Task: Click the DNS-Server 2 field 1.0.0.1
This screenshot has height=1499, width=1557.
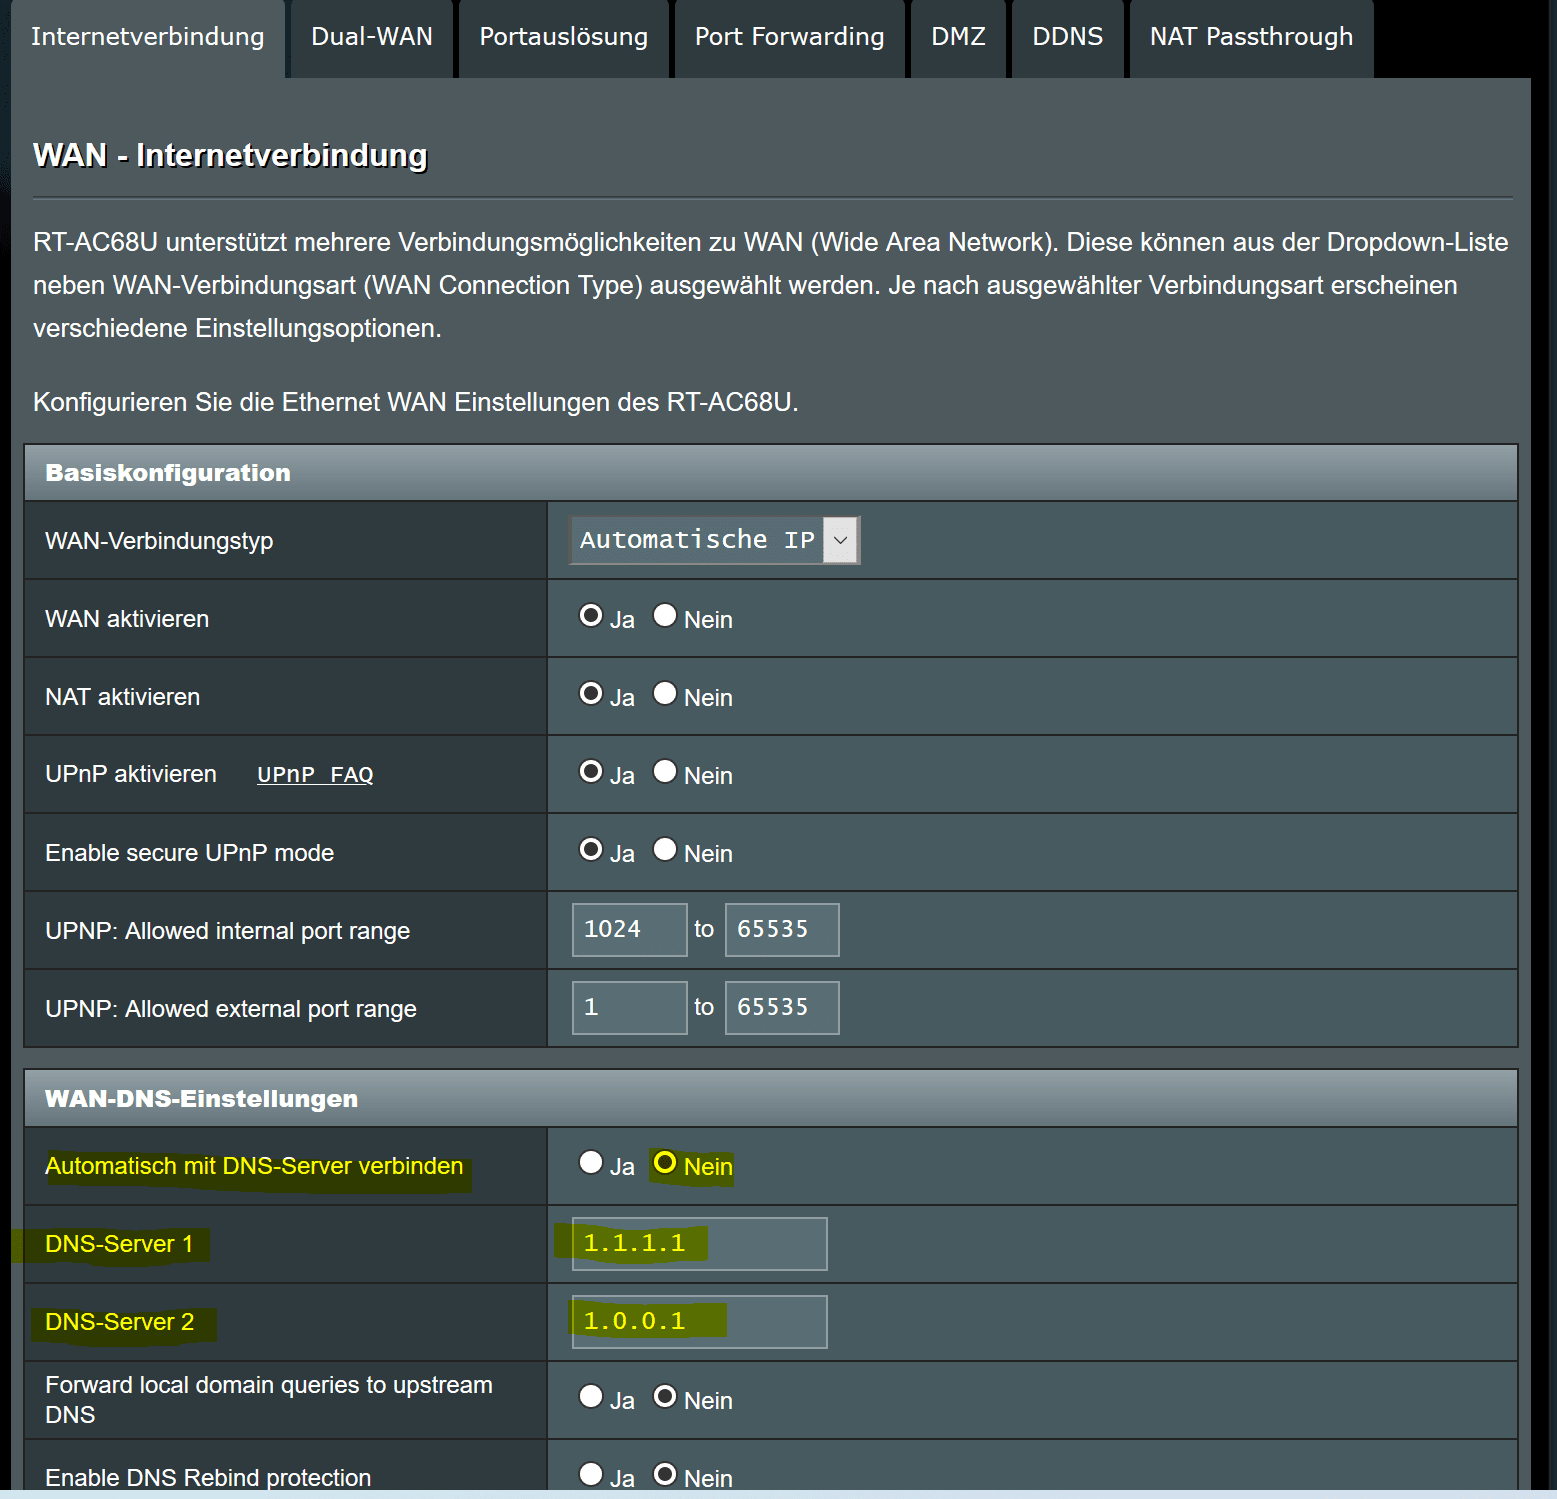Action: pyautogui.click(x=700, y=1322)
